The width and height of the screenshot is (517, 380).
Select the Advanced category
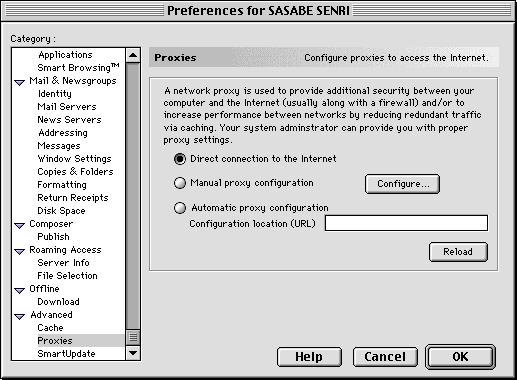coord(51,315)
